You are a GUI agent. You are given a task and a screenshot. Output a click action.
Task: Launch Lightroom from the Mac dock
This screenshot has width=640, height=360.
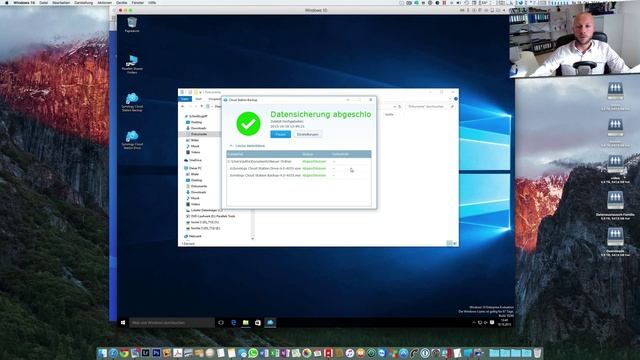coord(146,353)
